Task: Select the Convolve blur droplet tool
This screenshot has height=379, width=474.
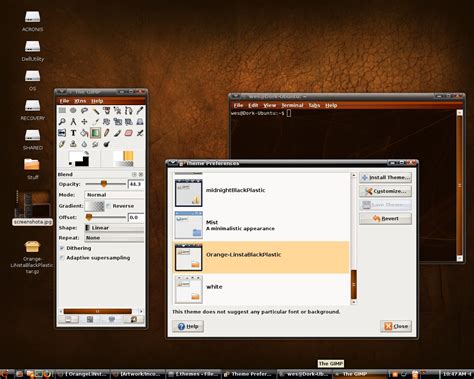Action: point(84,144)
